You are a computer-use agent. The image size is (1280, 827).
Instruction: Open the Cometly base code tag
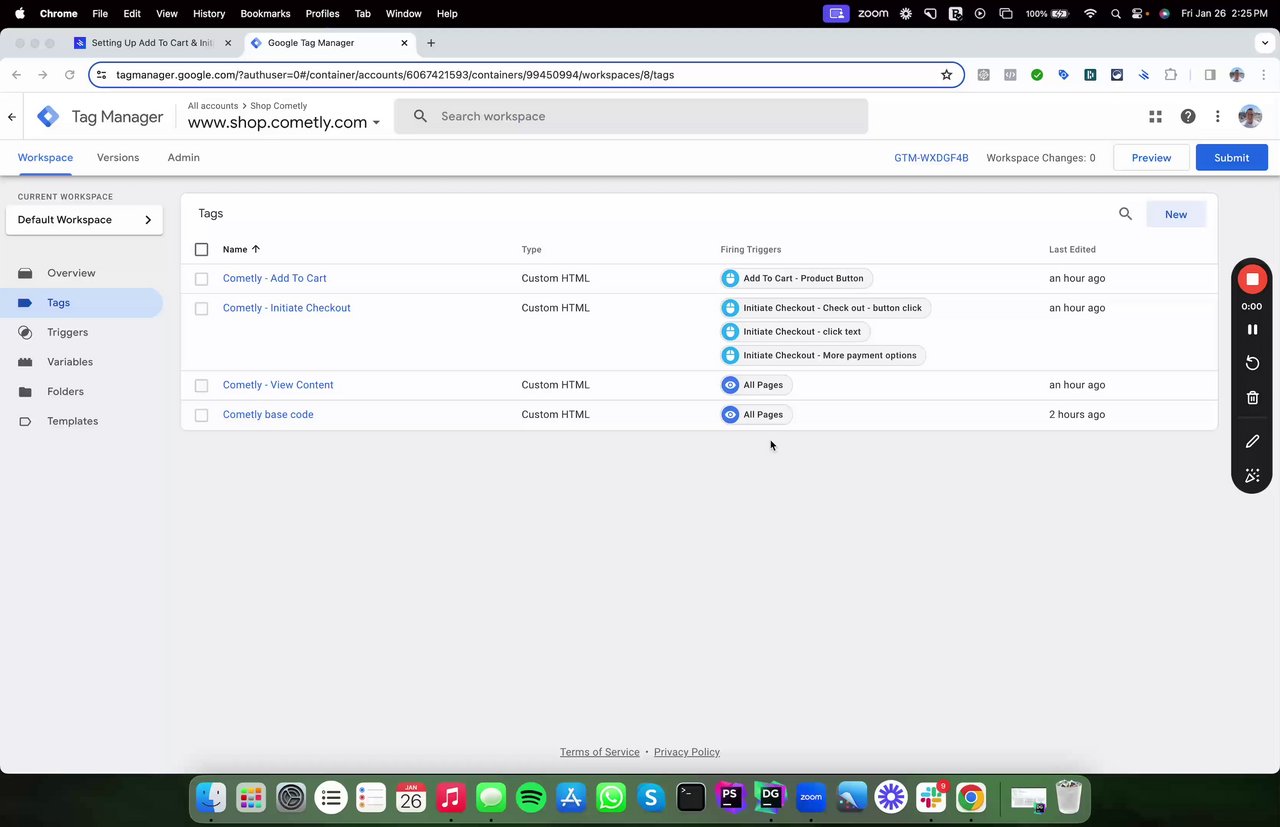click(268, 415)
